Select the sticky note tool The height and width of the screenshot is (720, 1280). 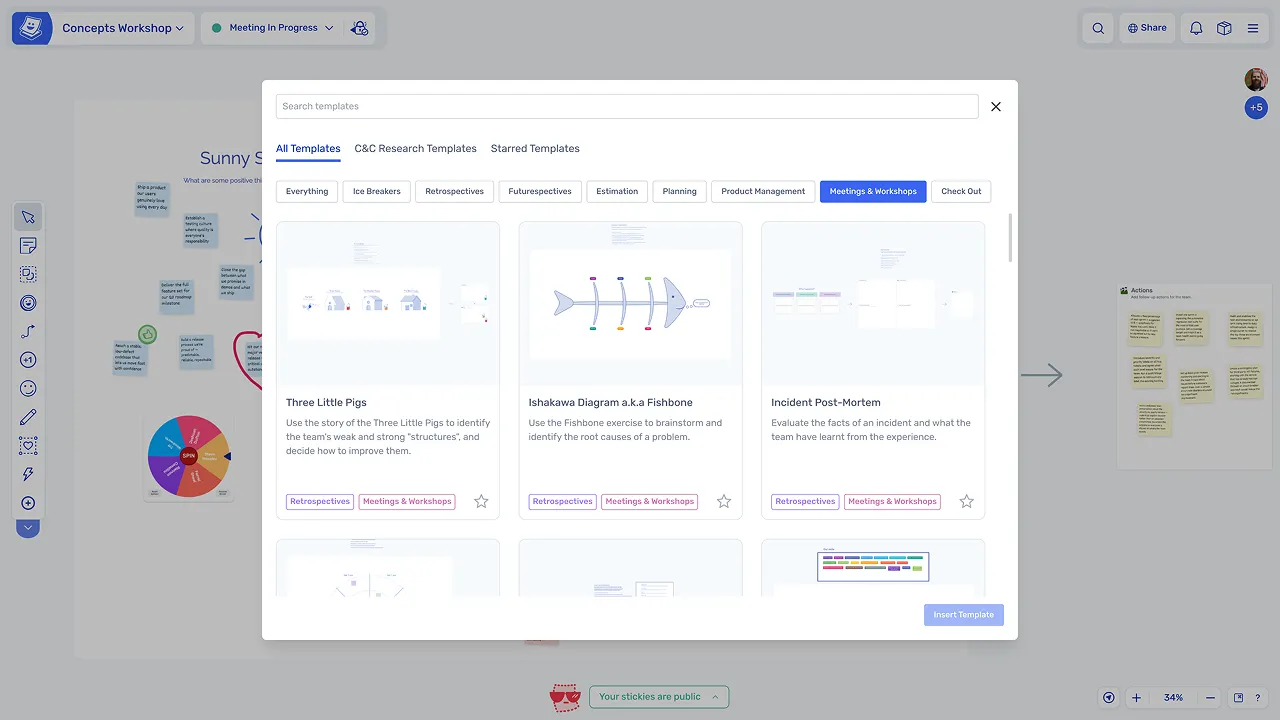pyautogui.click(x=28, y=246)
